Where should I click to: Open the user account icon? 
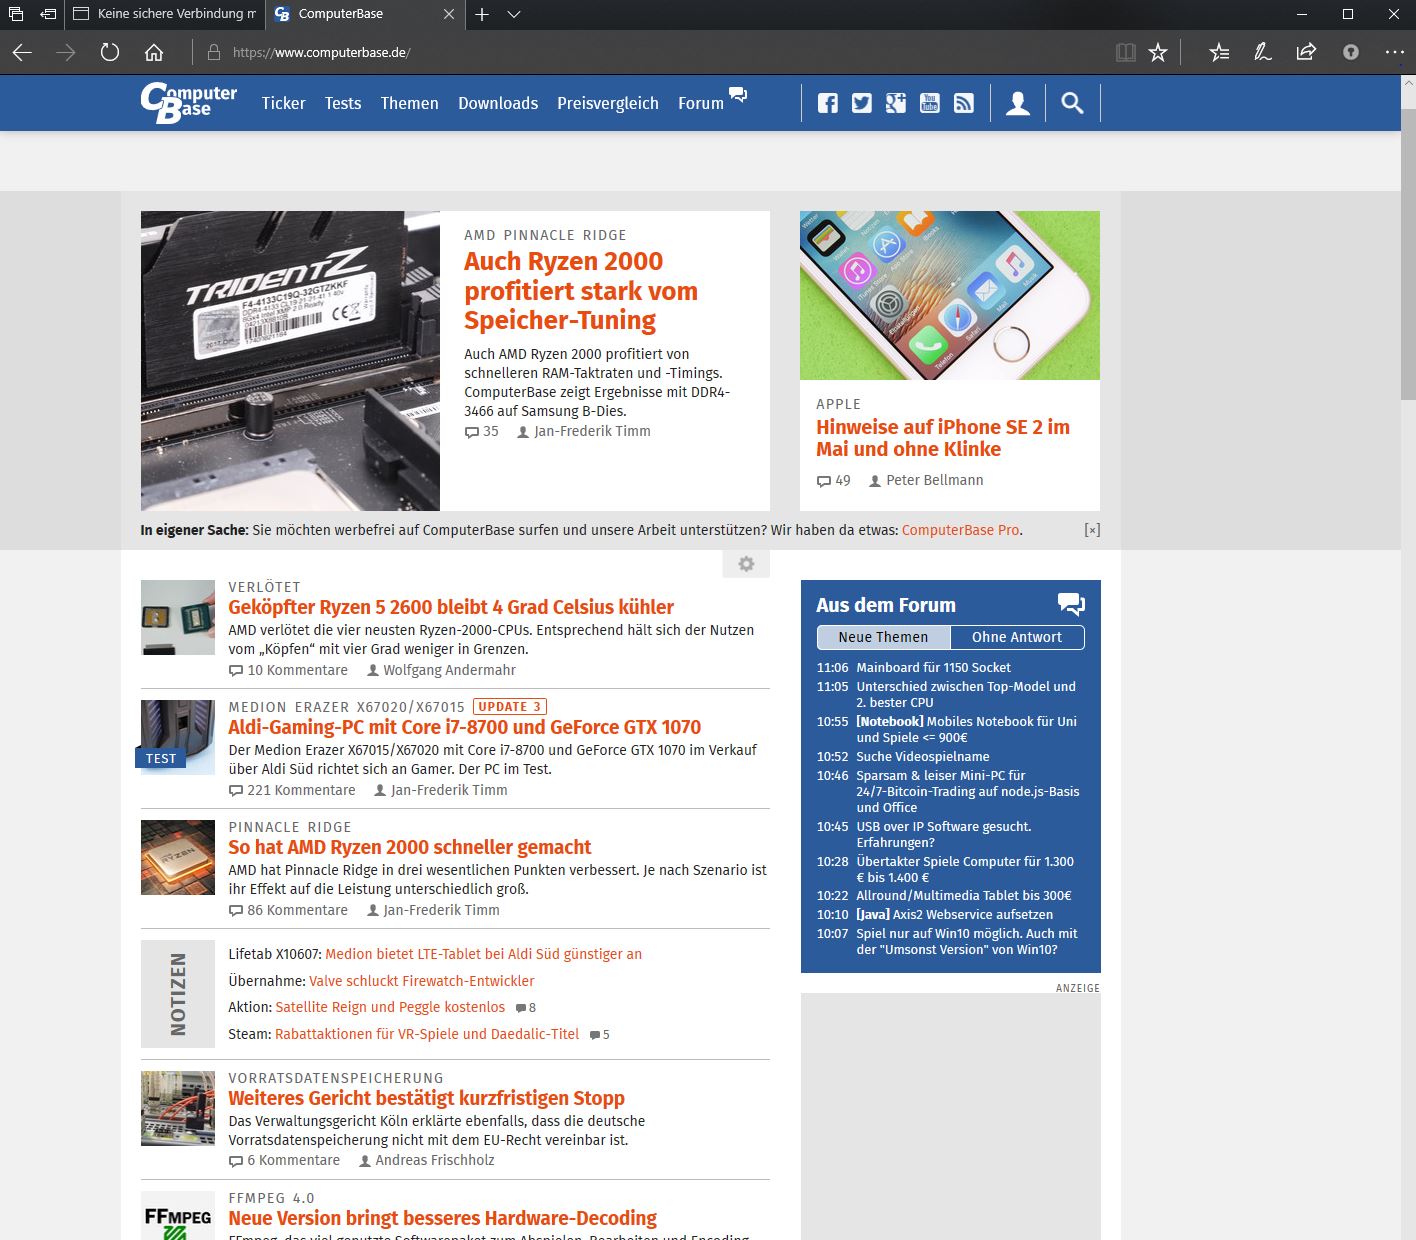1018,103
